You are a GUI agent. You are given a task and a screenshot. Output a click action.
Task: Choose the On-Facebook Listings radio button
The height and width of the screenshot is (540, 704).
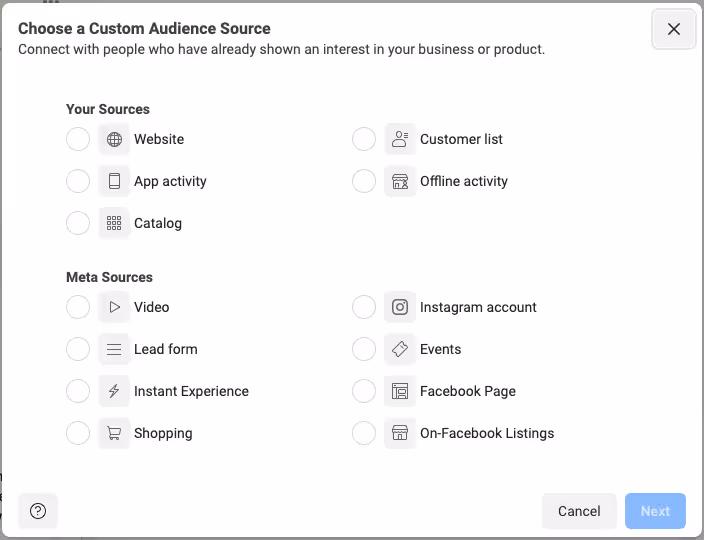click(364, 433)
